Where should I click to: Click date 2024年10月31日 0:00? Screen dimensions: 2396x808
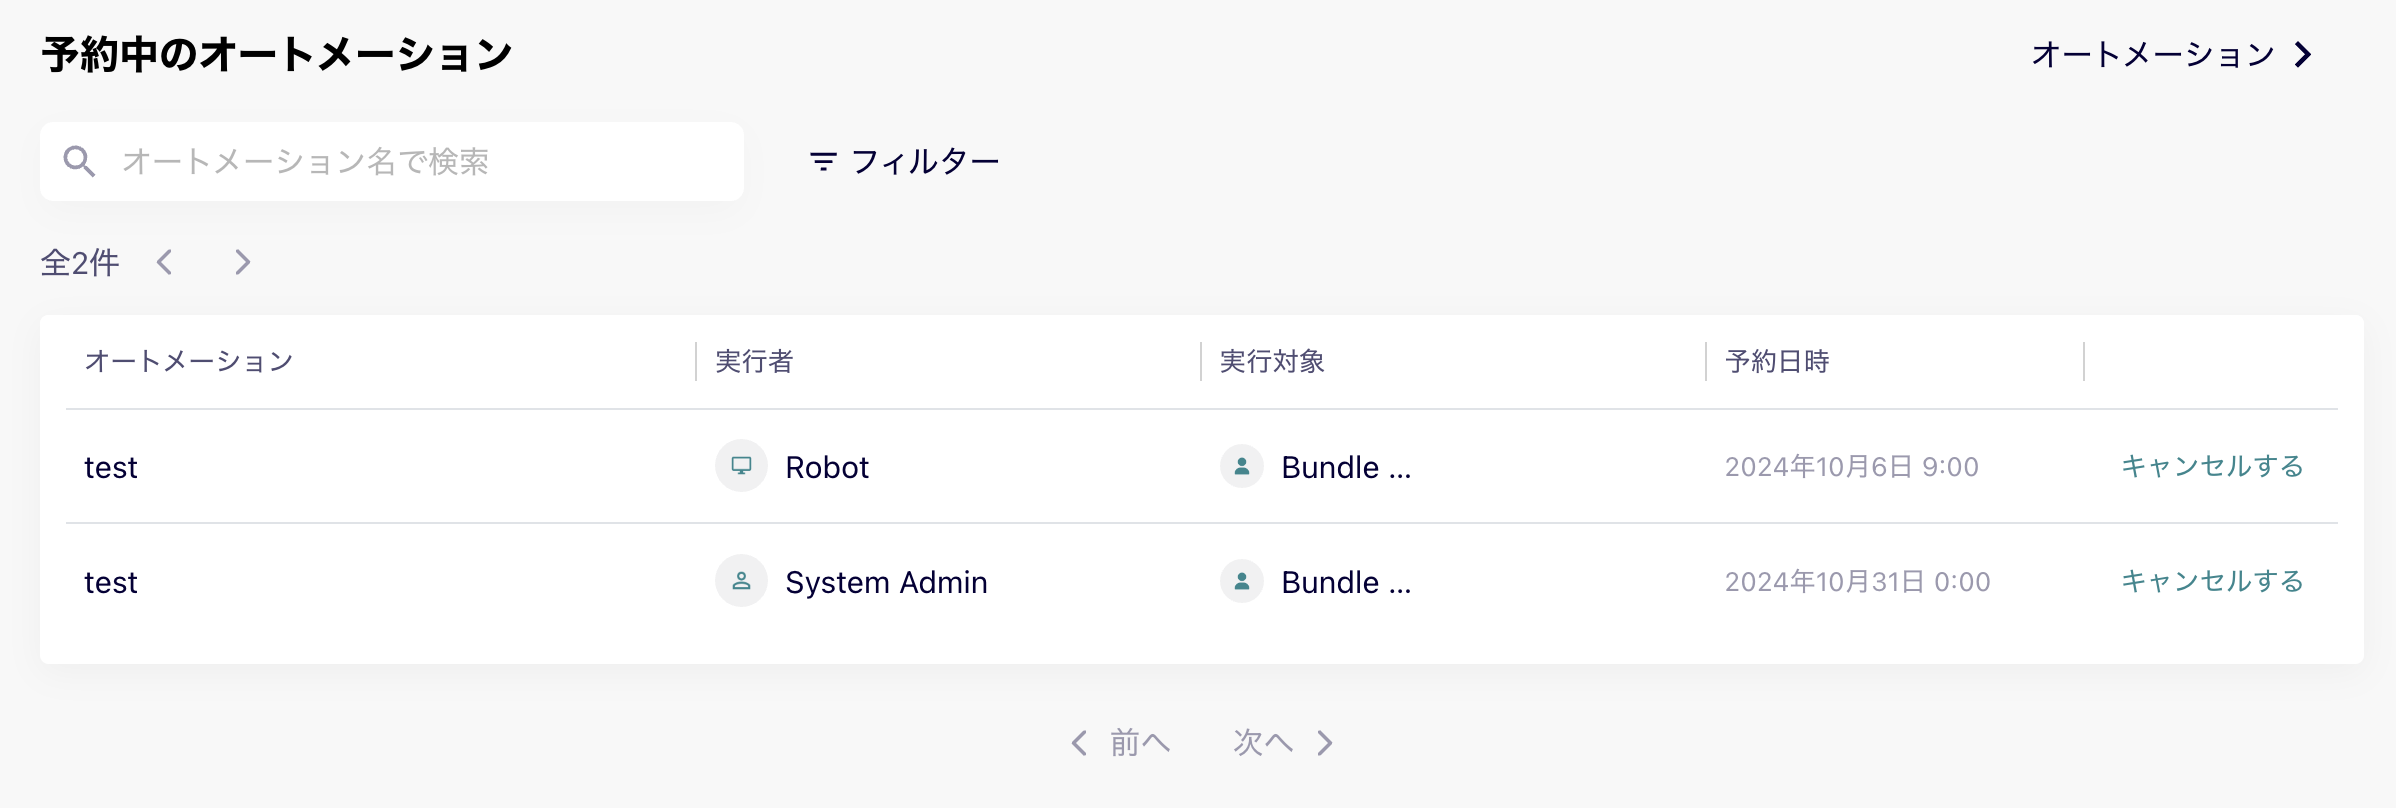click(1858, 582)
